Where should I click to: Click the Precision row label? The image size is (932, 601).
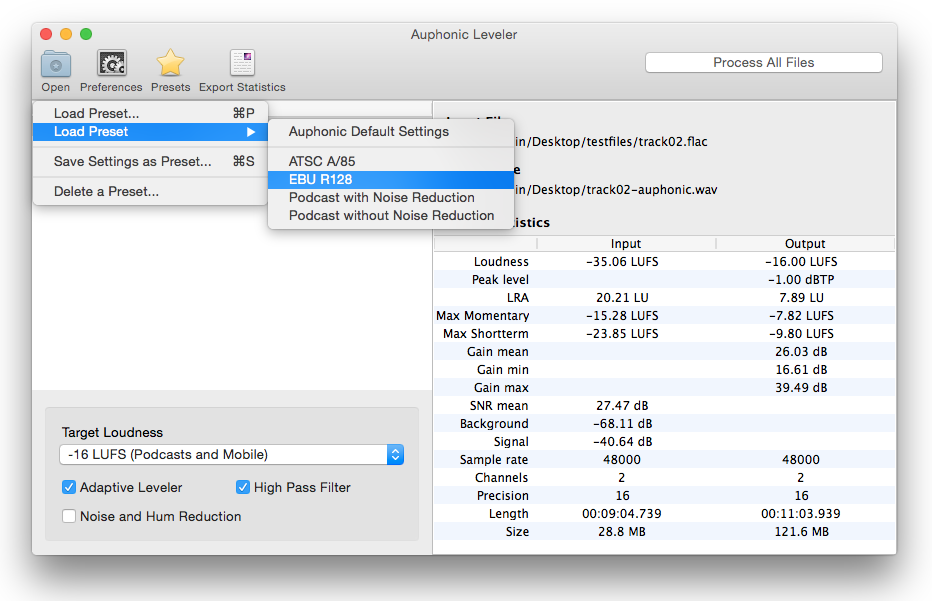click(x=502, y=496)
